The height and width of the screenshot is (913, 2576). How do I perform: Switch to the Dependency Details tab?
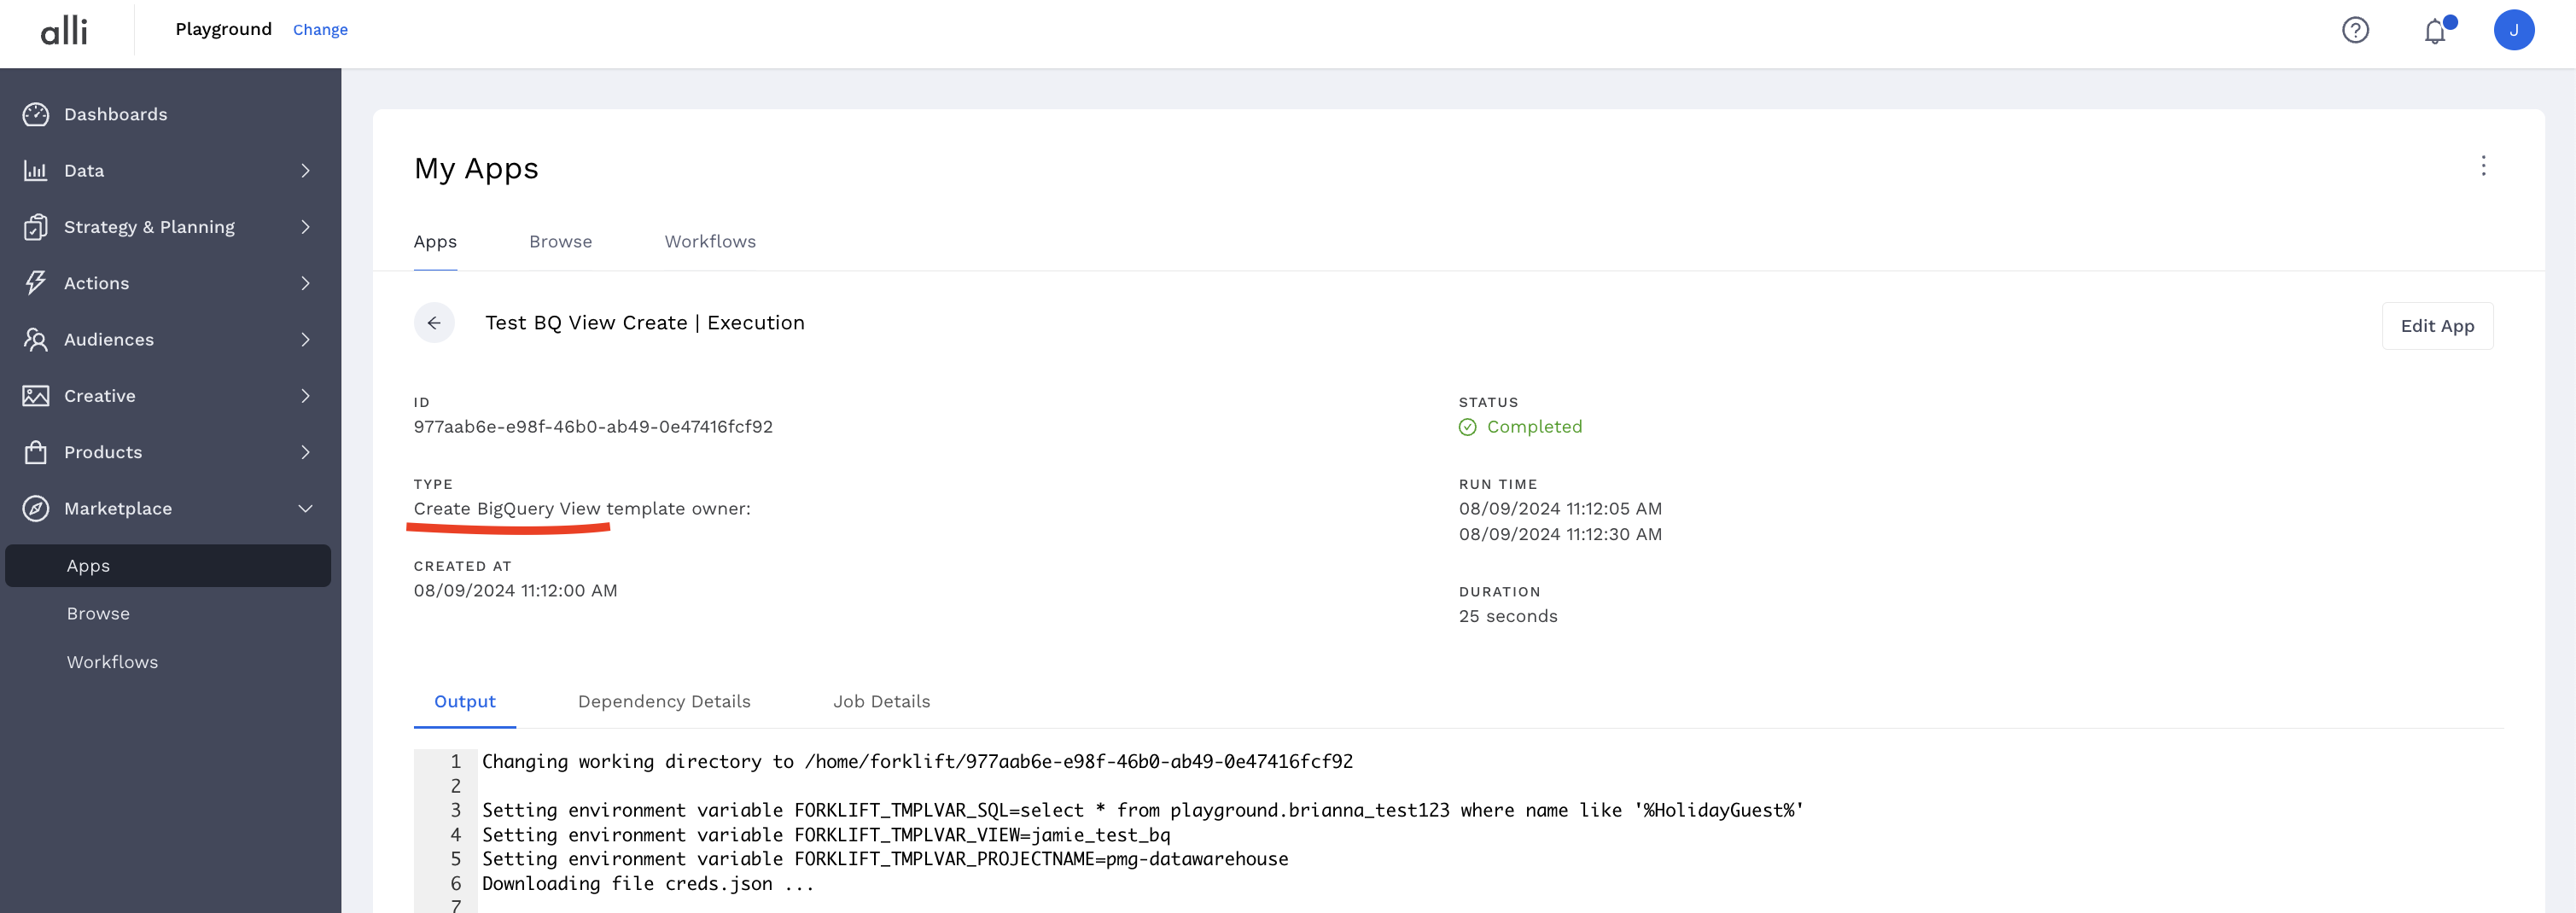click(664, 702)
